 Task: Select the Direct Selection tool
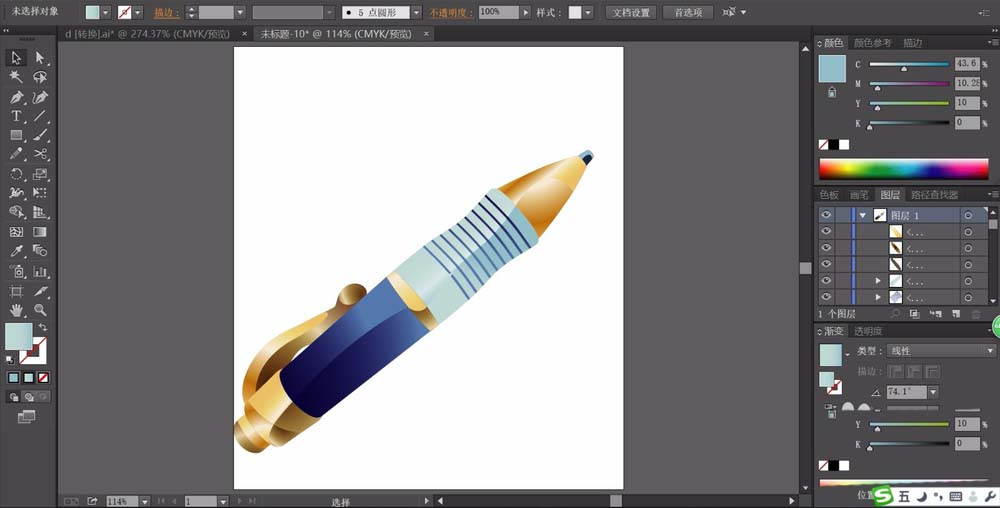tap(40, 58)
